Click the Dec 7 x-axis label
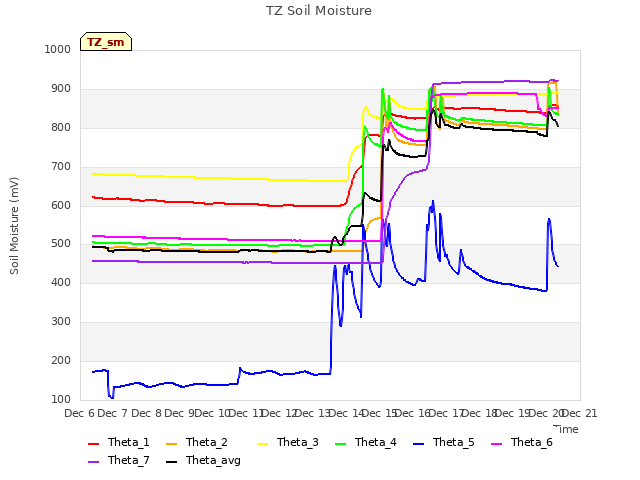The width and height of the screenshot is (640, 480). coord(113,413)
